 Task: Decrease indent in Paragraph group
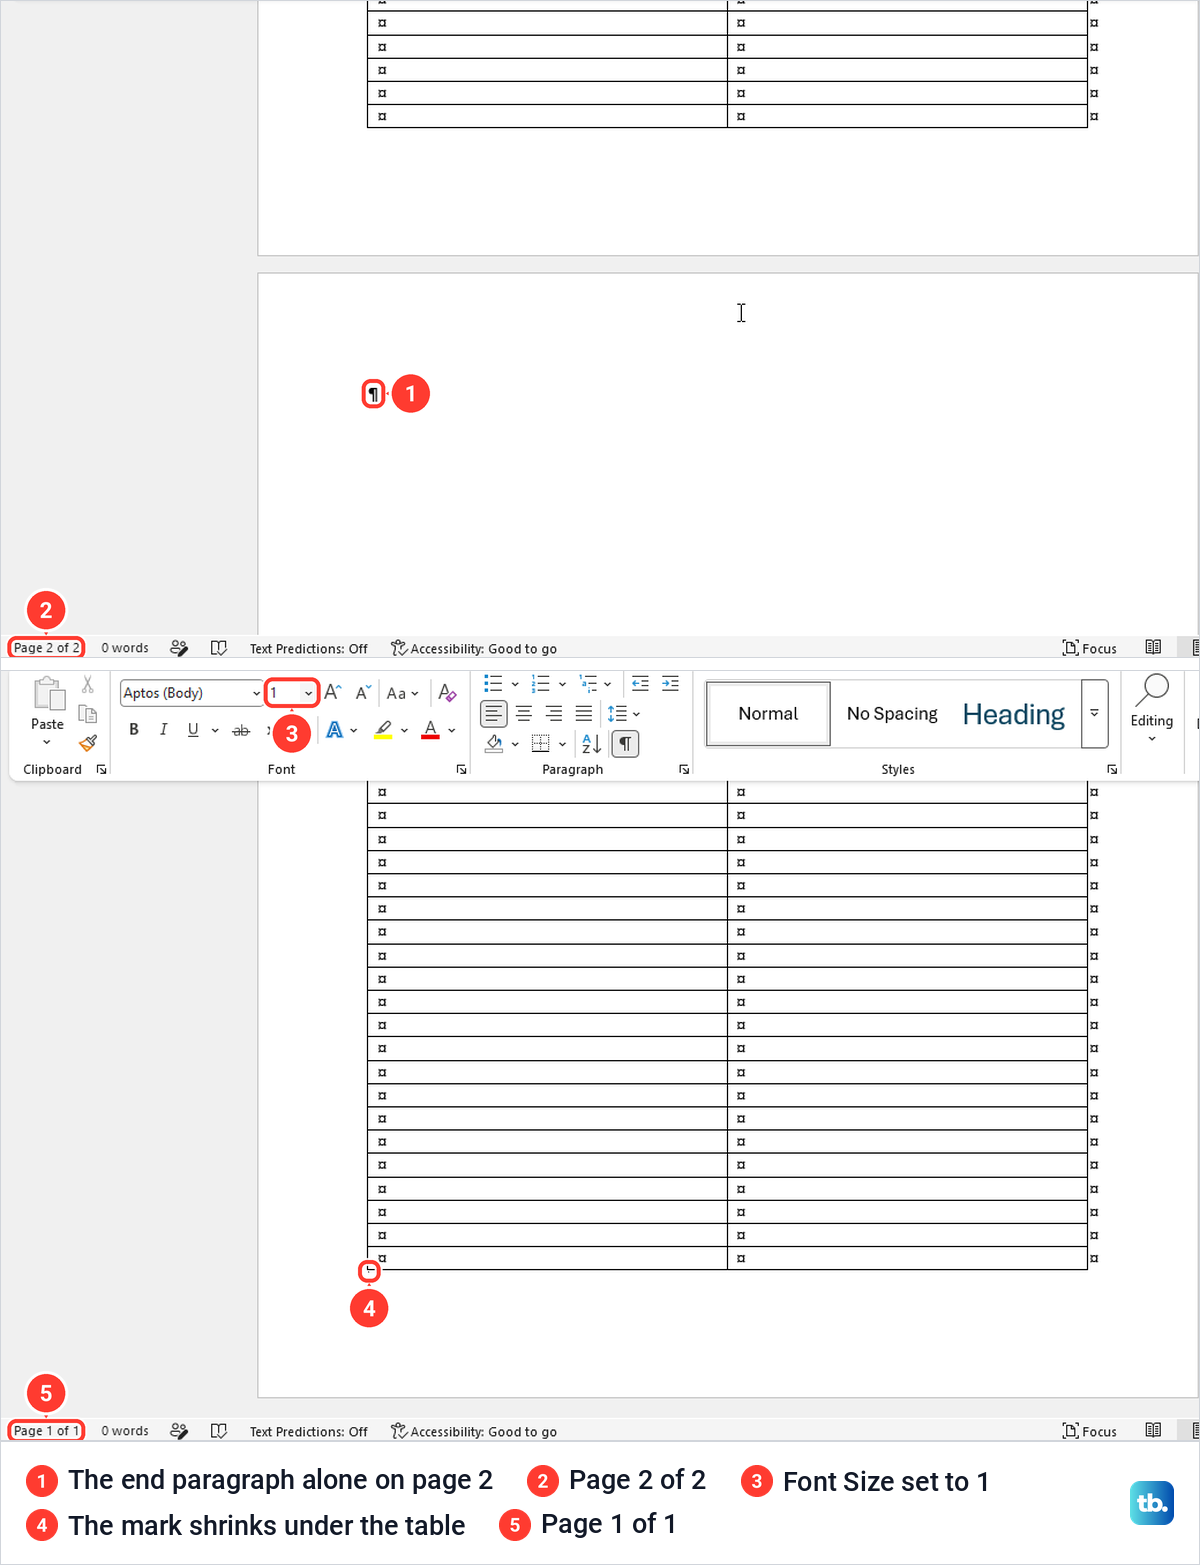[641, 684]
